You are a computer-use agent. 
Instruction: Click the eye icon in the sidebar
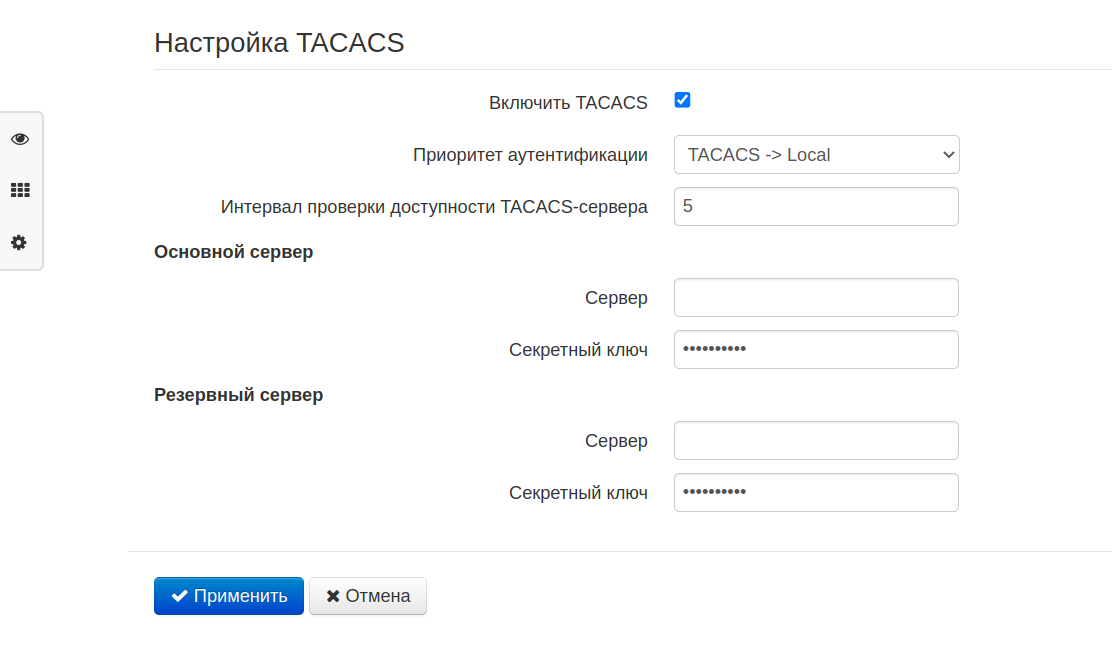[20, 139]
